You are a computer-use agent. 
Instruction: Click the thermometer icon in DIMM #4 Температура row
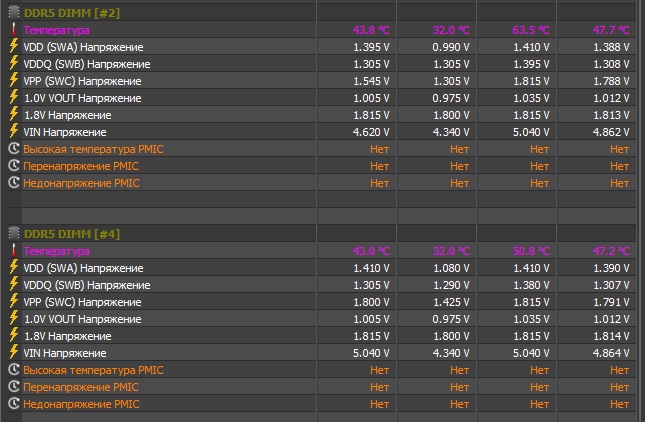tap(13, 251)
